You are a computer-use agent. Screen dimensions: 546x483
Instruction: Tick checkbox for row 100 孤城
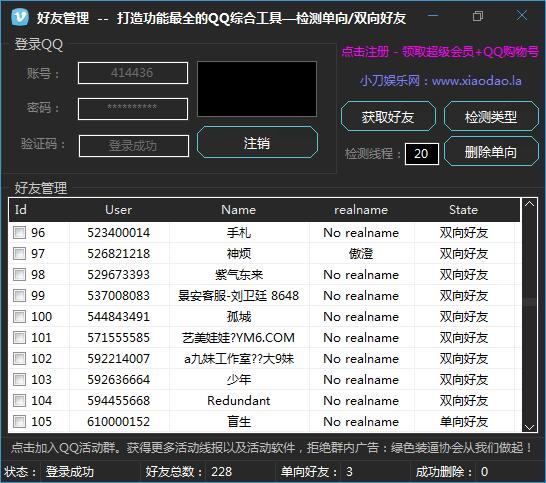(20, 317)
